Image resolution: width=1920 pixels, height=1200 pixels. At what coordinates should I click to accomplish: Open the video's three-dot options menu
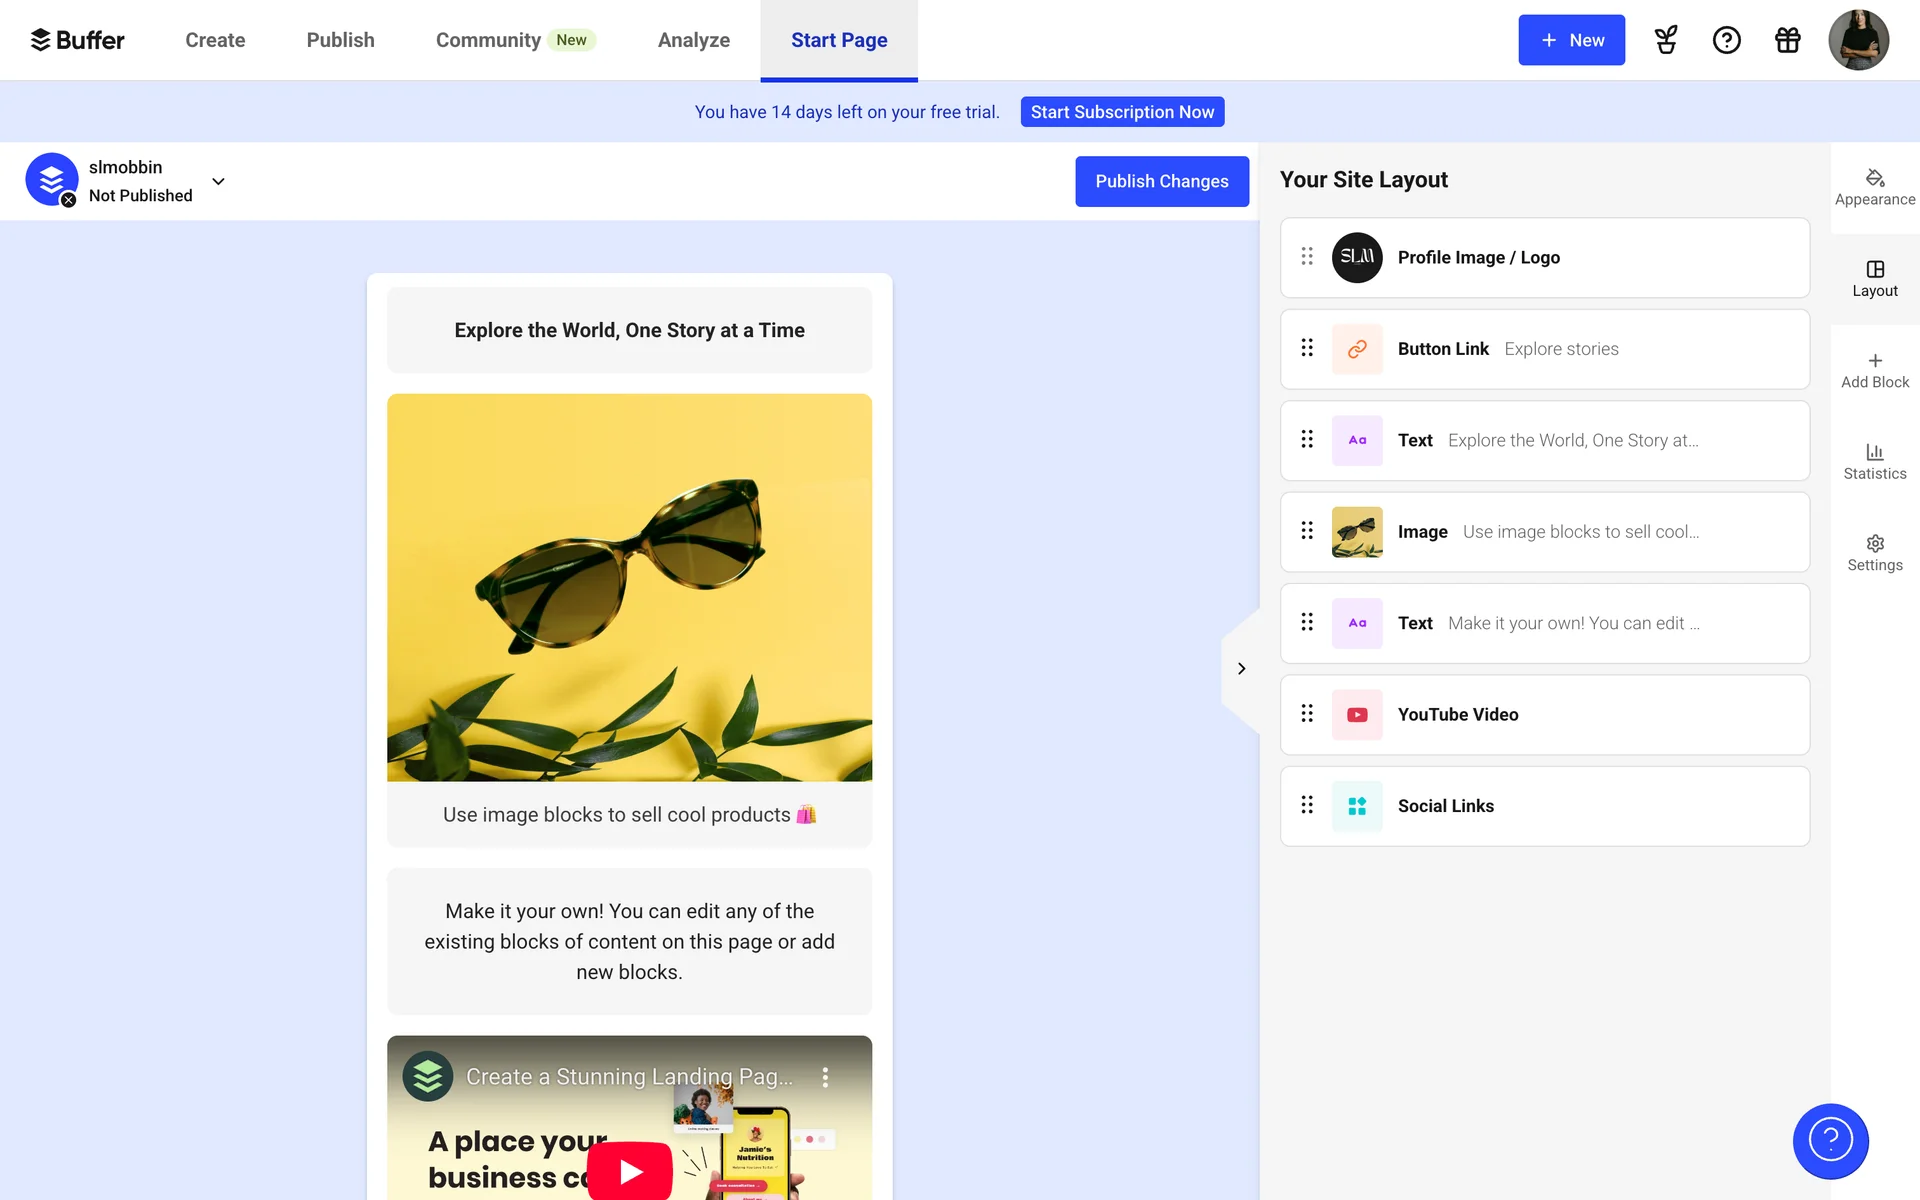(824, 1077)
